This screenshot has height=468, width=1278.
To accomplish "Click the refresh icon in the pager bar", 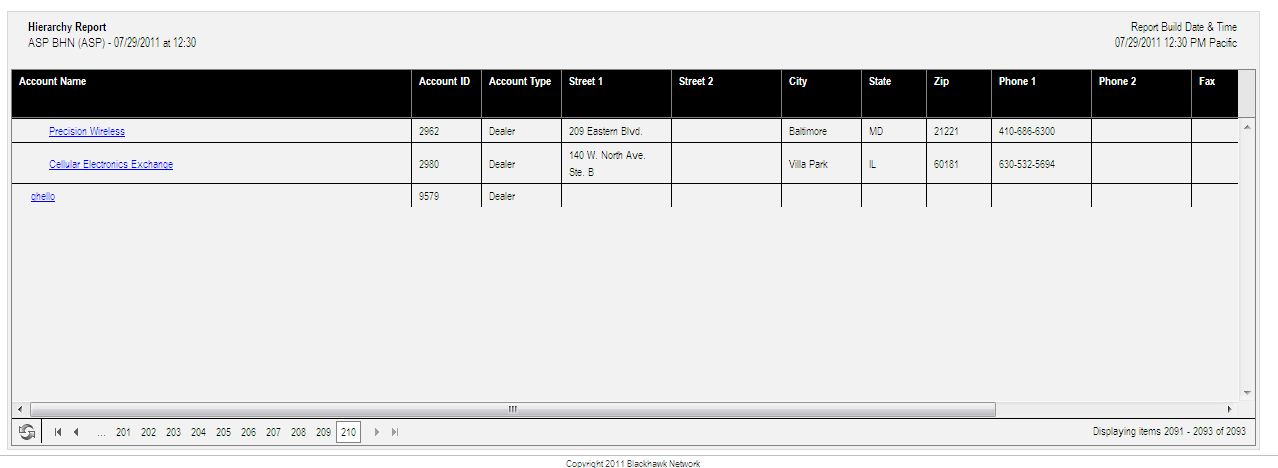I will click(x=27, y=432).
